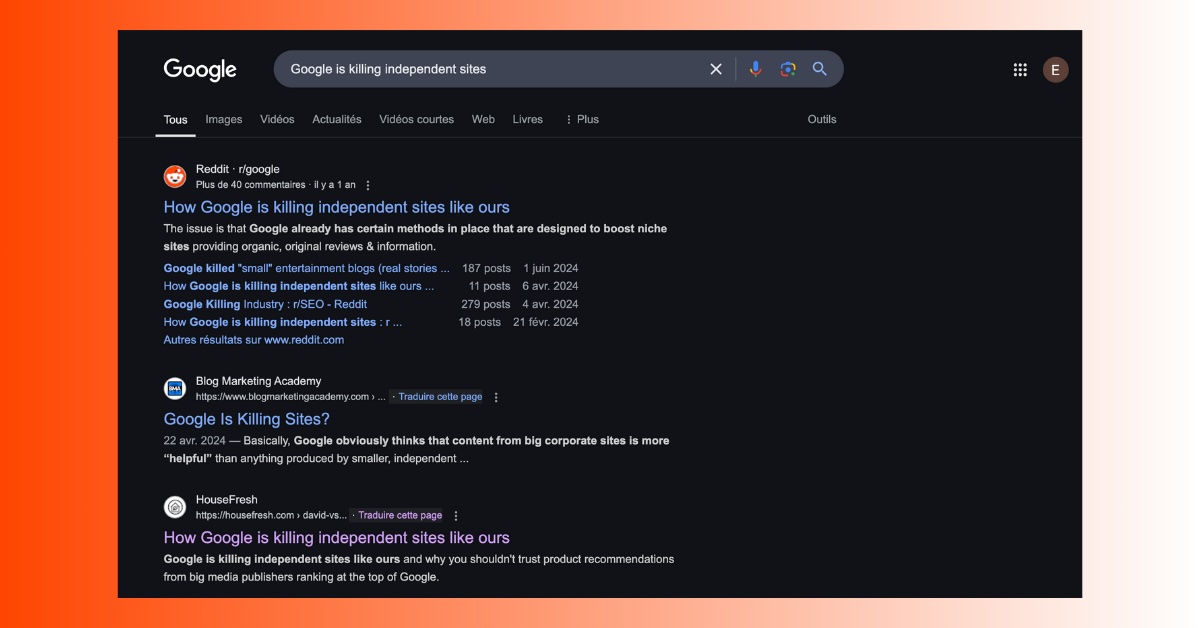Switch to the Actualités tab

337,119
